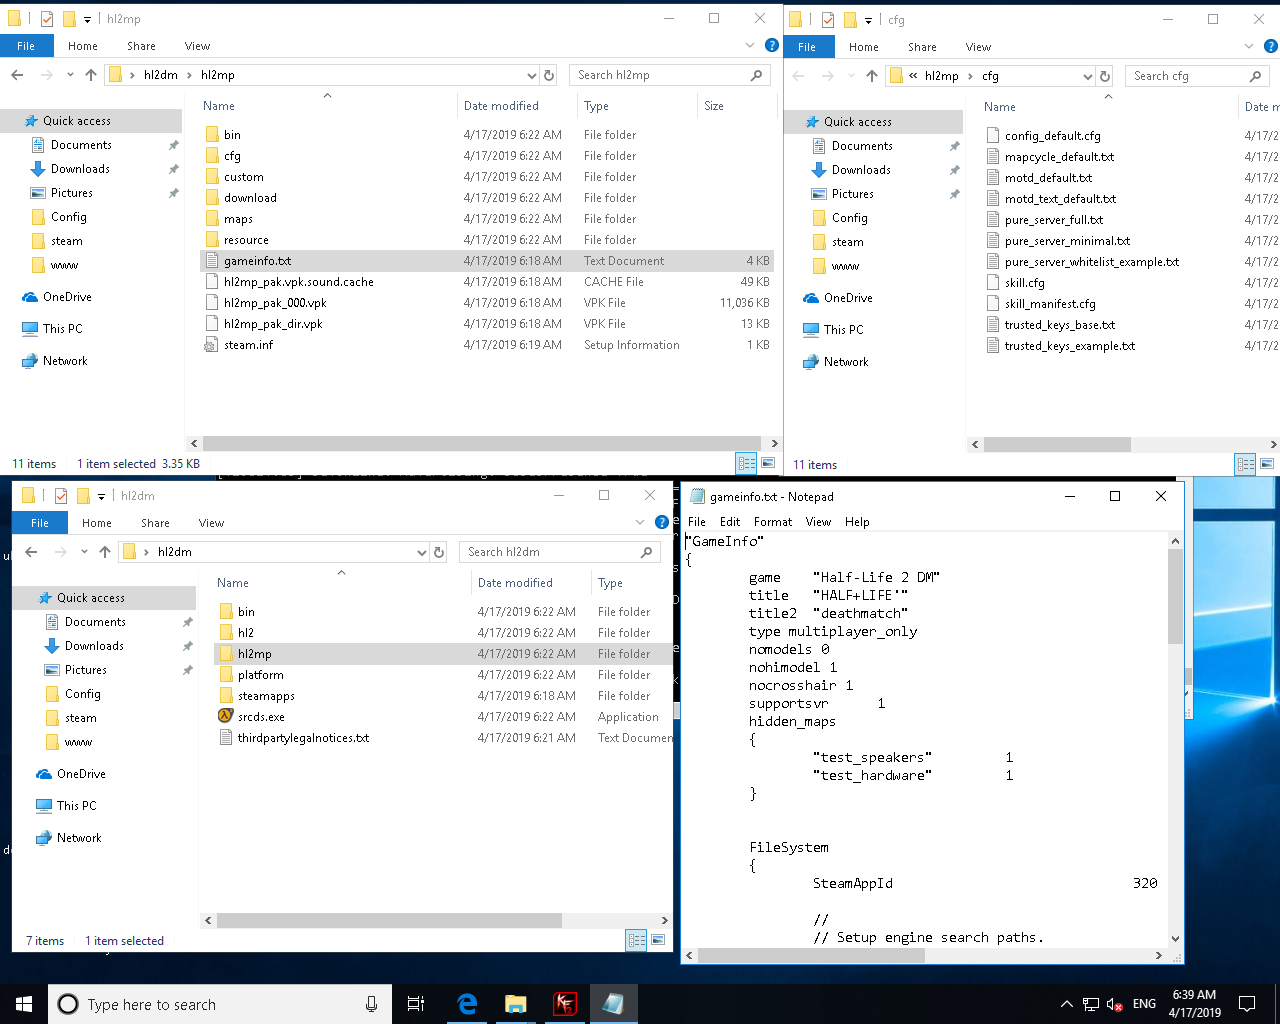Screen dimensions: 1280x1024
Task: Click the Task View taskbar icon
Action: tap(416, 1004)
